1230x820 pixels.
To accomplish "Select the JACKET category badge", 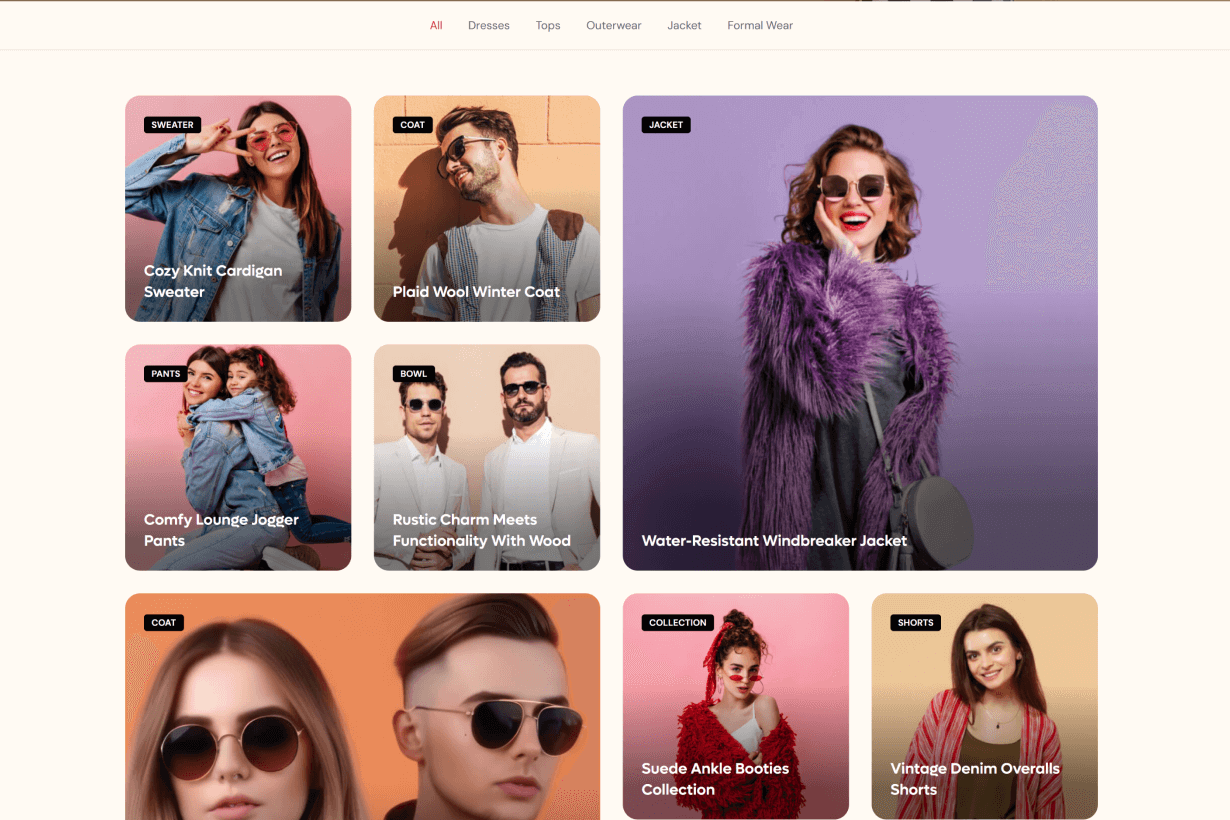I will point(665,125).
